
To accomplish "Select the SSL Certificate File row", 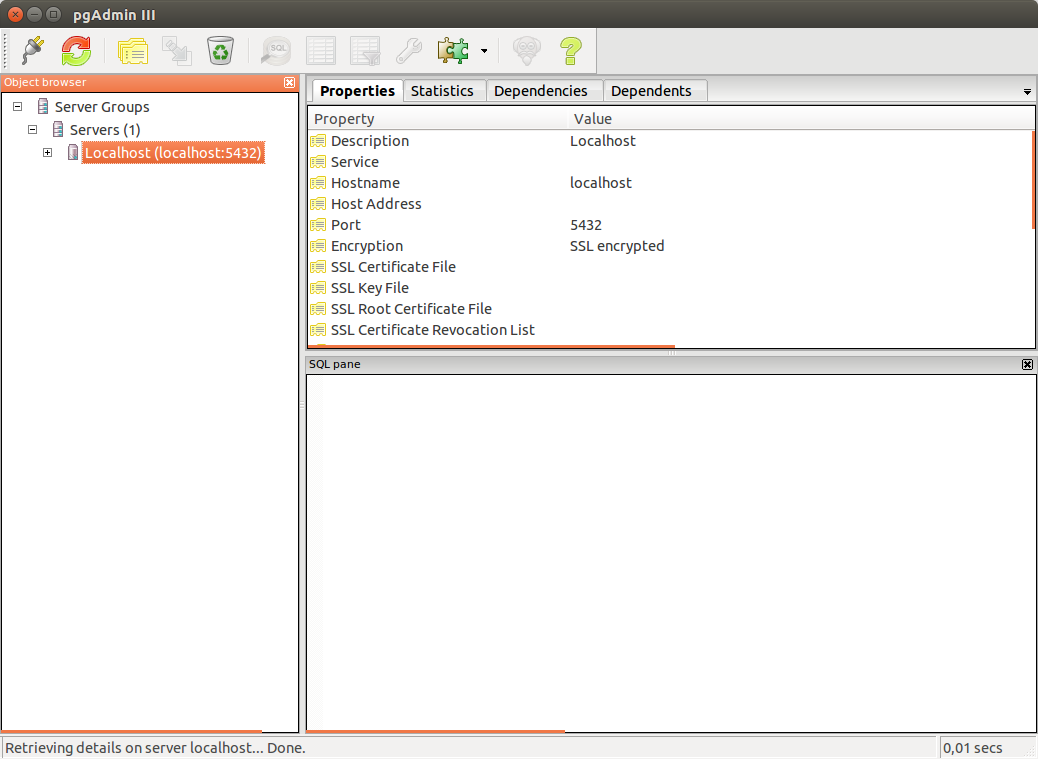I will 670,267.
